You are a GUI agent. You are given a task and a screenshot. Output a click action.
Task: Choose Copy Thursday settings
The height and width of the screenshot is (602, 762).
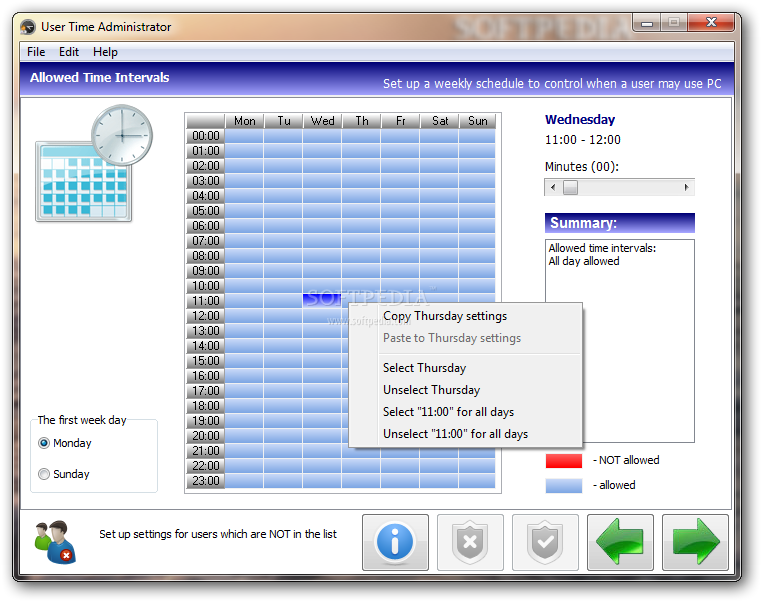466,316
